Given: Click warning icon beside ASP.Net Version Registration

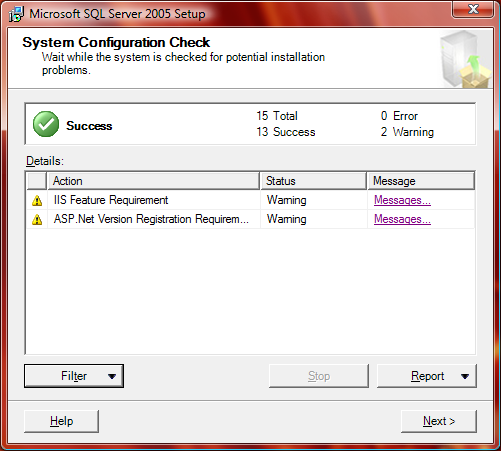Looking at the screenshot, I should (37, 219).
